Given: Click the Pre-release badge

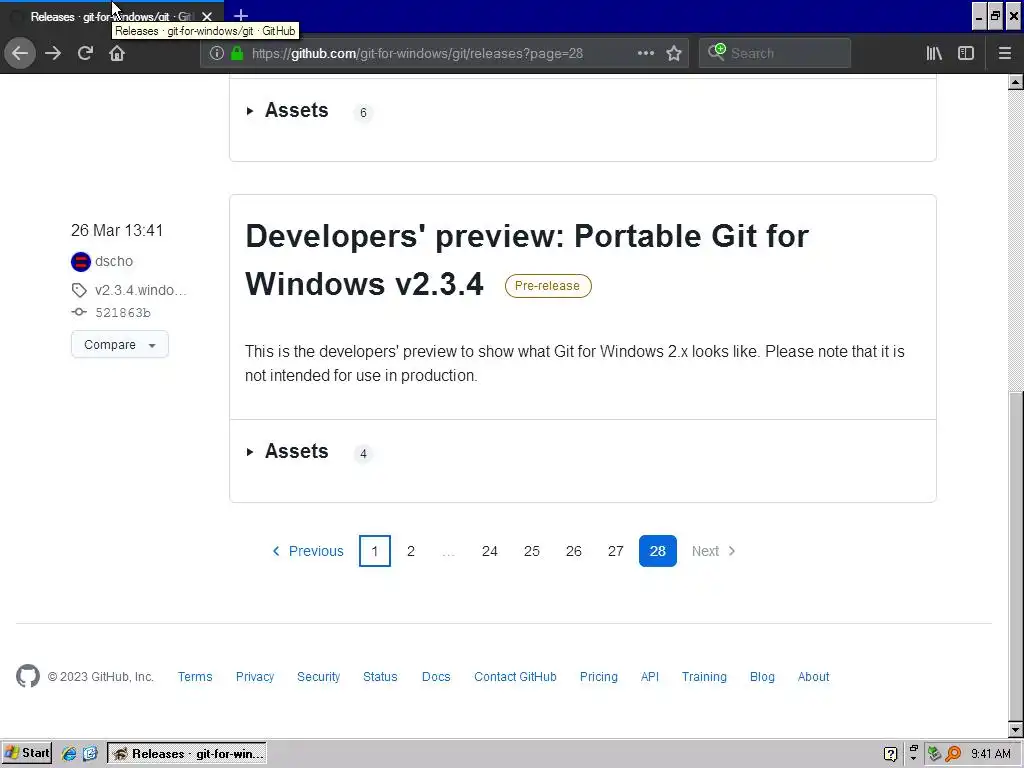Looking at the screenshot, I should 547,286.
